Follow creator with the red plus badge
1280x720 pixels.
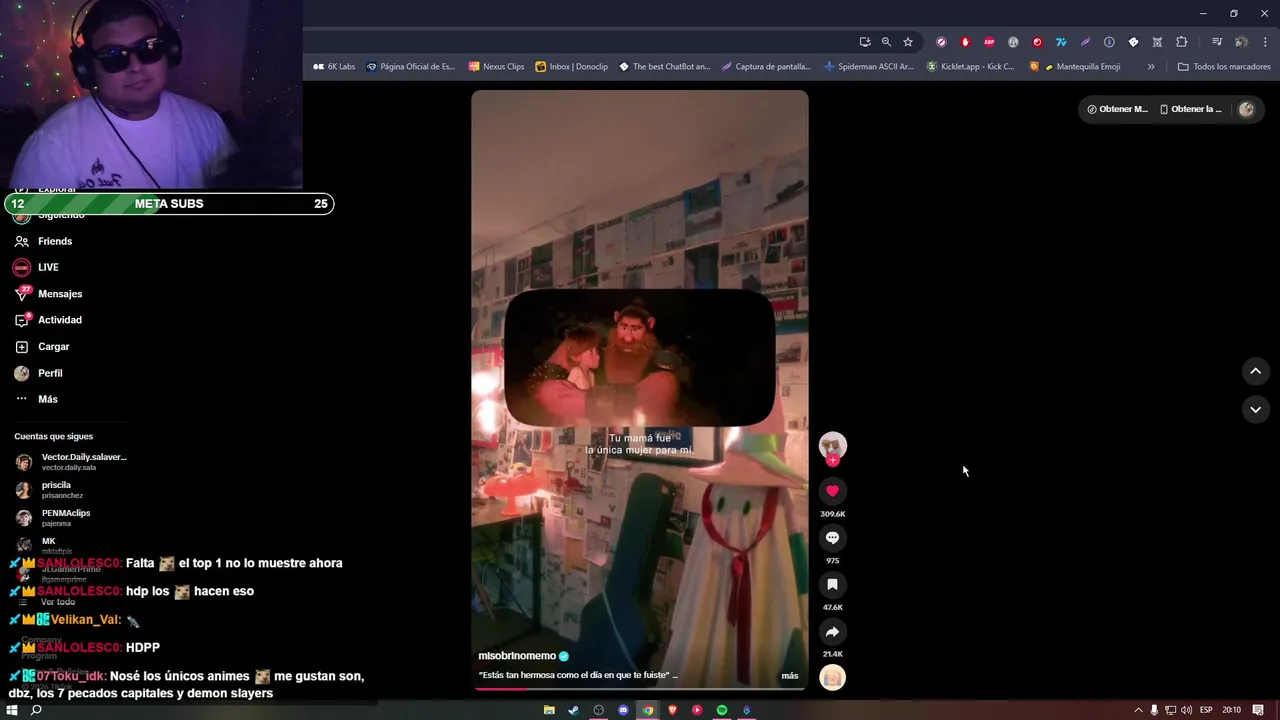click(x=832, y=461)
